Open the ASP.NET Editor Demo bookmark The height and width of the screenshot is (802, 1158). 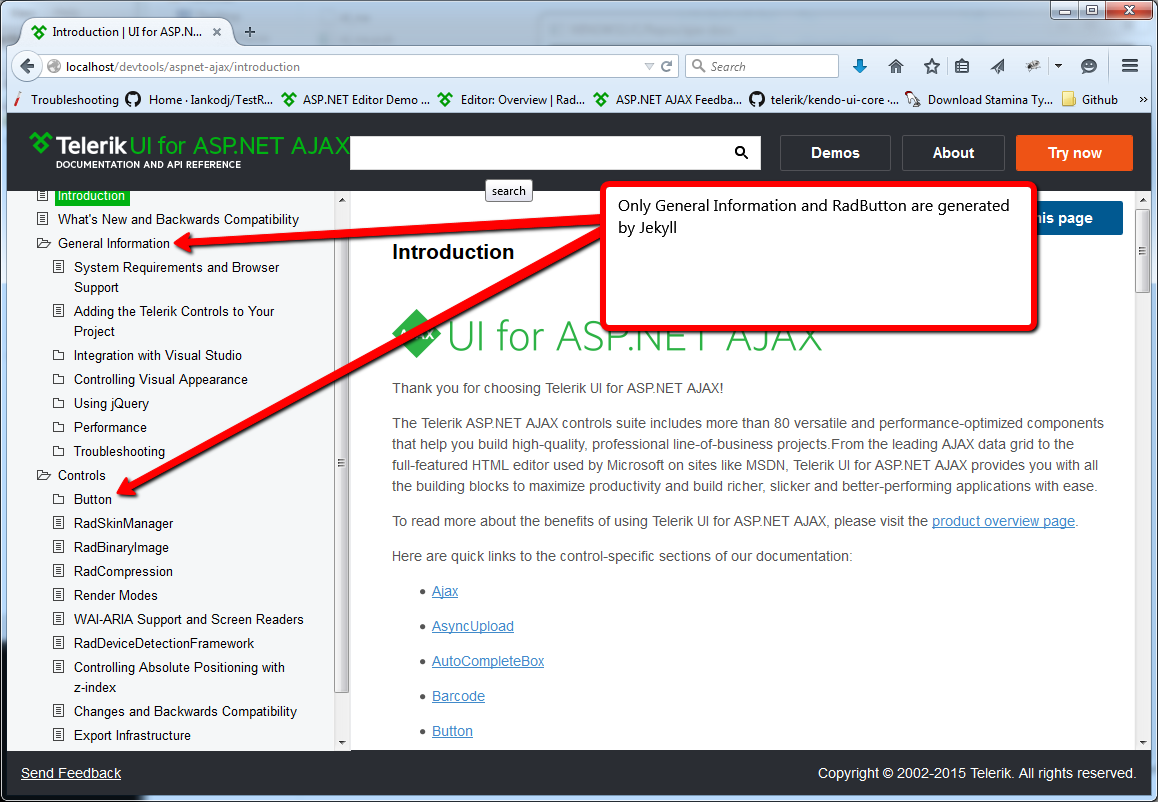(x=356, y=100)
